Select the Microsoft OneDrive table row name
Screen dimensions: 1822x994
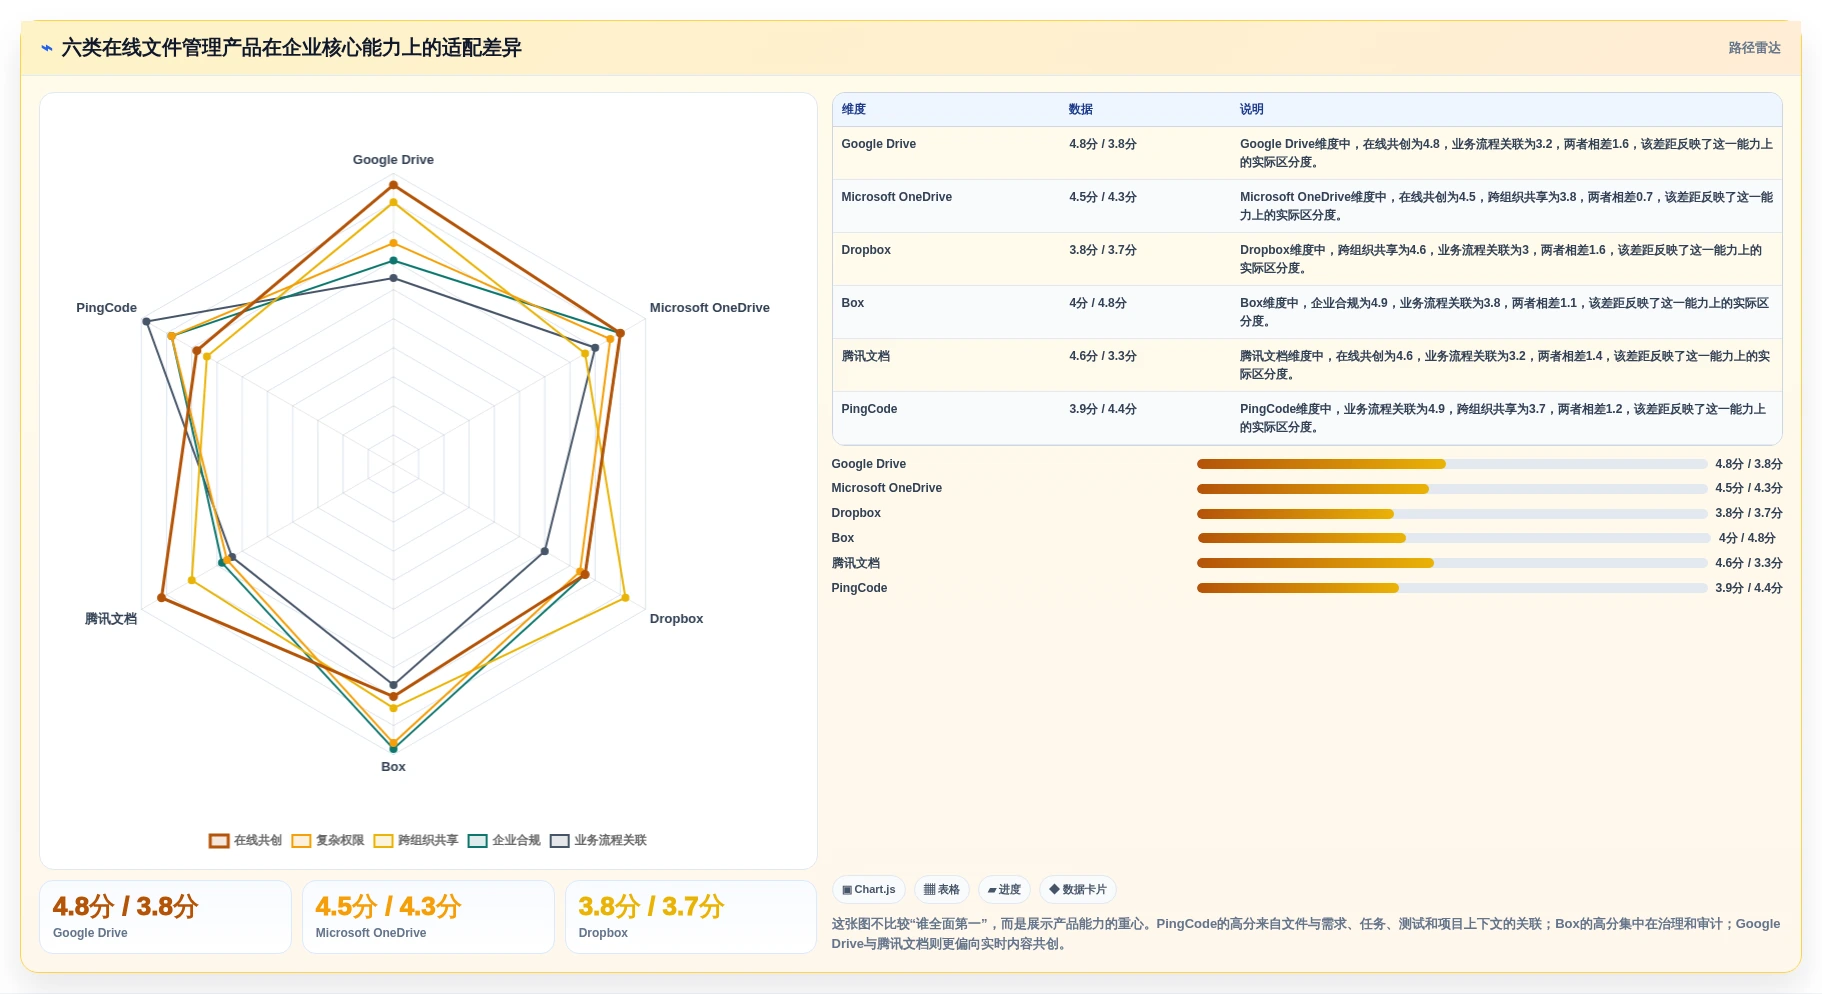(x=896, y=197)
